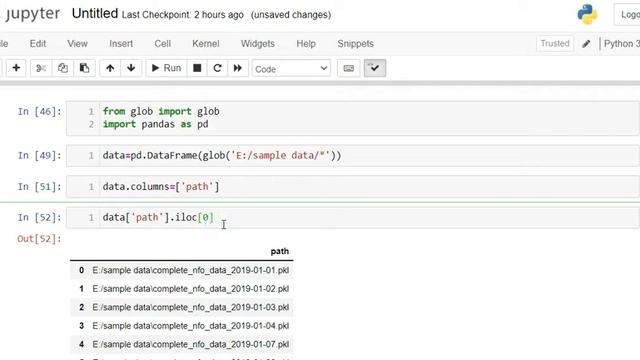Viewport: 640px width, 360px height.
Task: Click the Last Checkpoint 2 hours ago text
Action: tap(182, 15)
